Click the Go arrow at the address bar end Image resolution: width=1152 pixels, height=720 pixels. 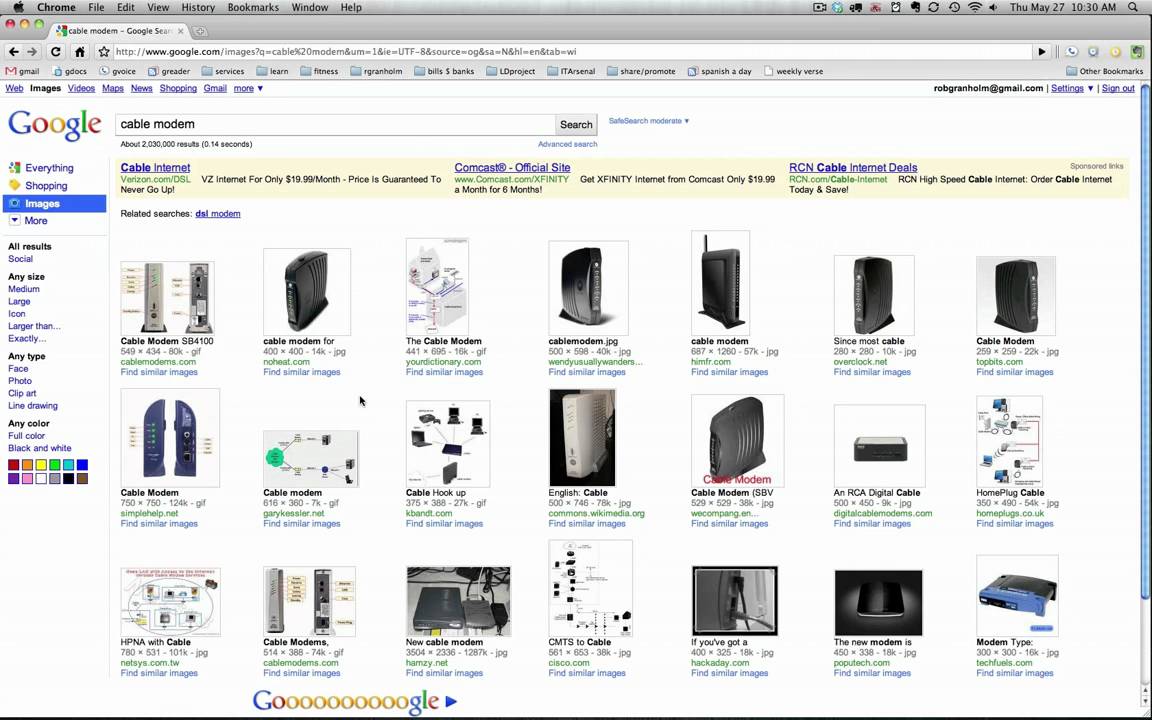tap(1042, 51)
